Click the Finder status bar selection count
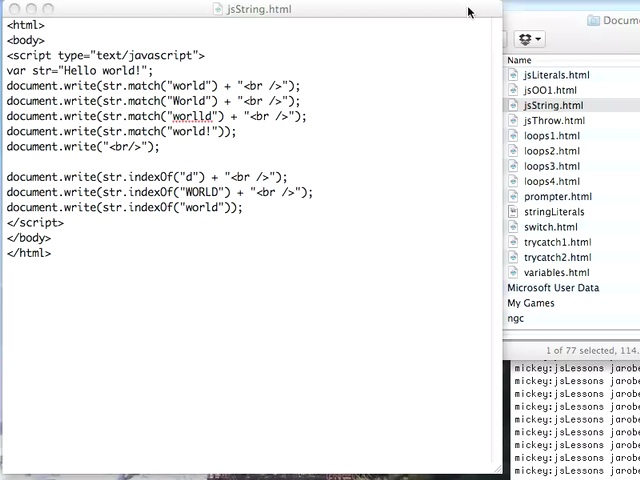The height and width of the screenshot is (480, 640). pyautogui.click(x=593, y=351)
